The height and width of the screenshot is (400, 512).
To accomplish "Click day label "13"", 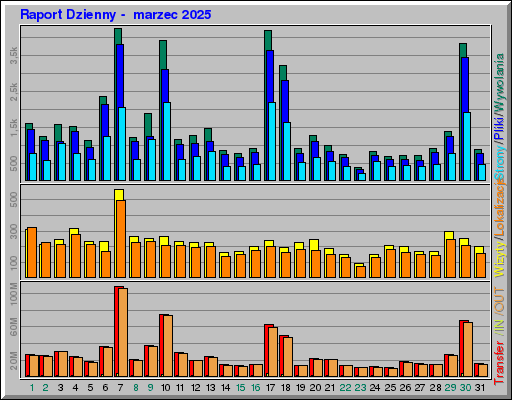I will [x=210, y=388].
